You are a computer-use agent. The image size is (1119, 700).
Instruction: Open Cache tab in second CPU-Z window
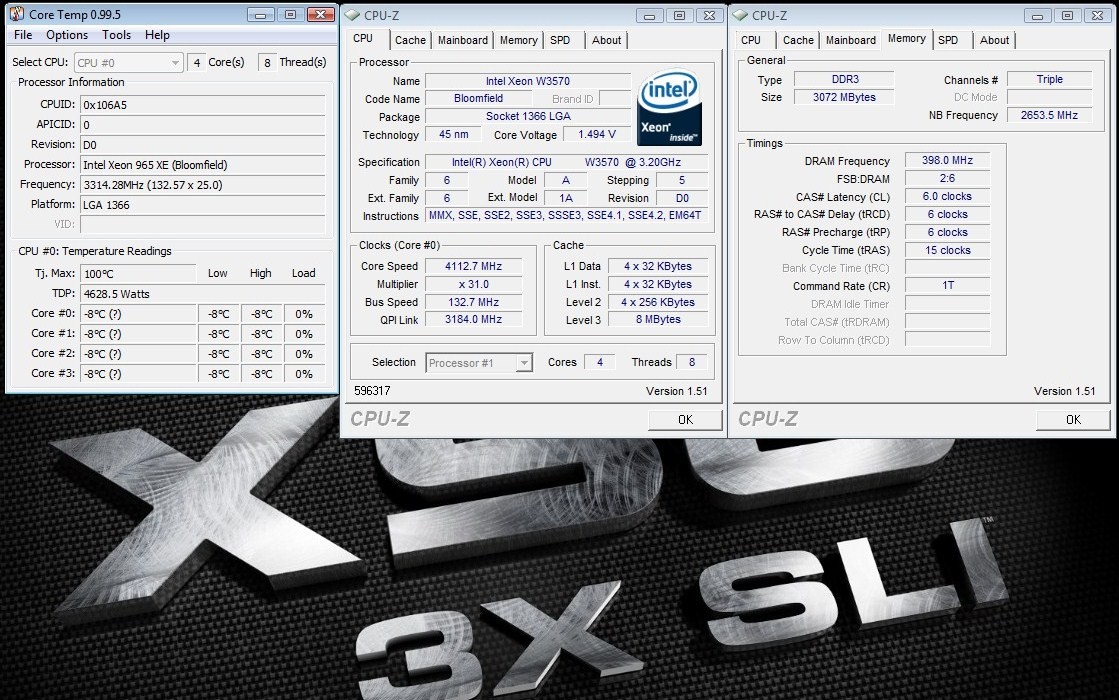pyautogui.click(x=798, y=40)
